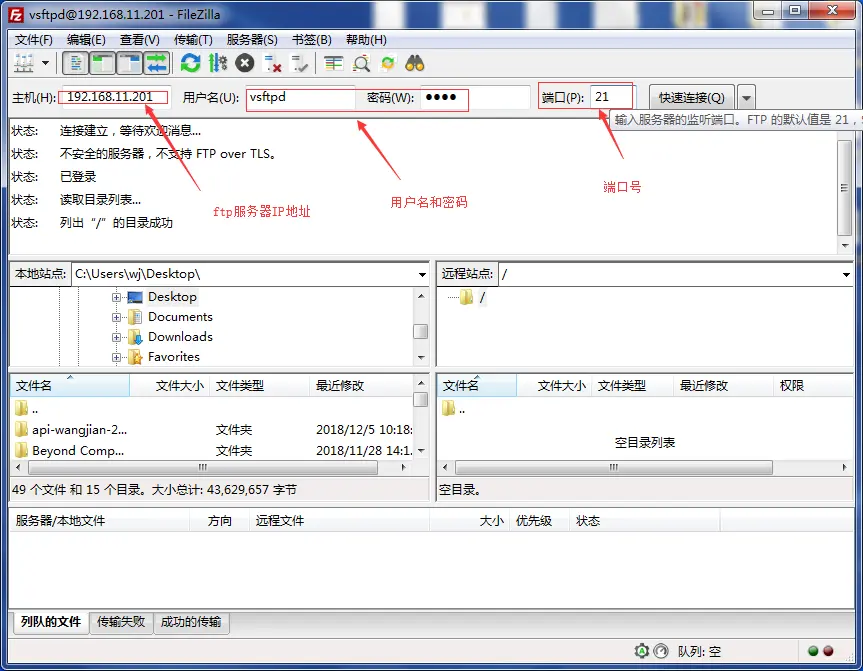Click the FileZilla logo in title bar
This screenshot has width=863, height=671.
[x=17, y=15]
